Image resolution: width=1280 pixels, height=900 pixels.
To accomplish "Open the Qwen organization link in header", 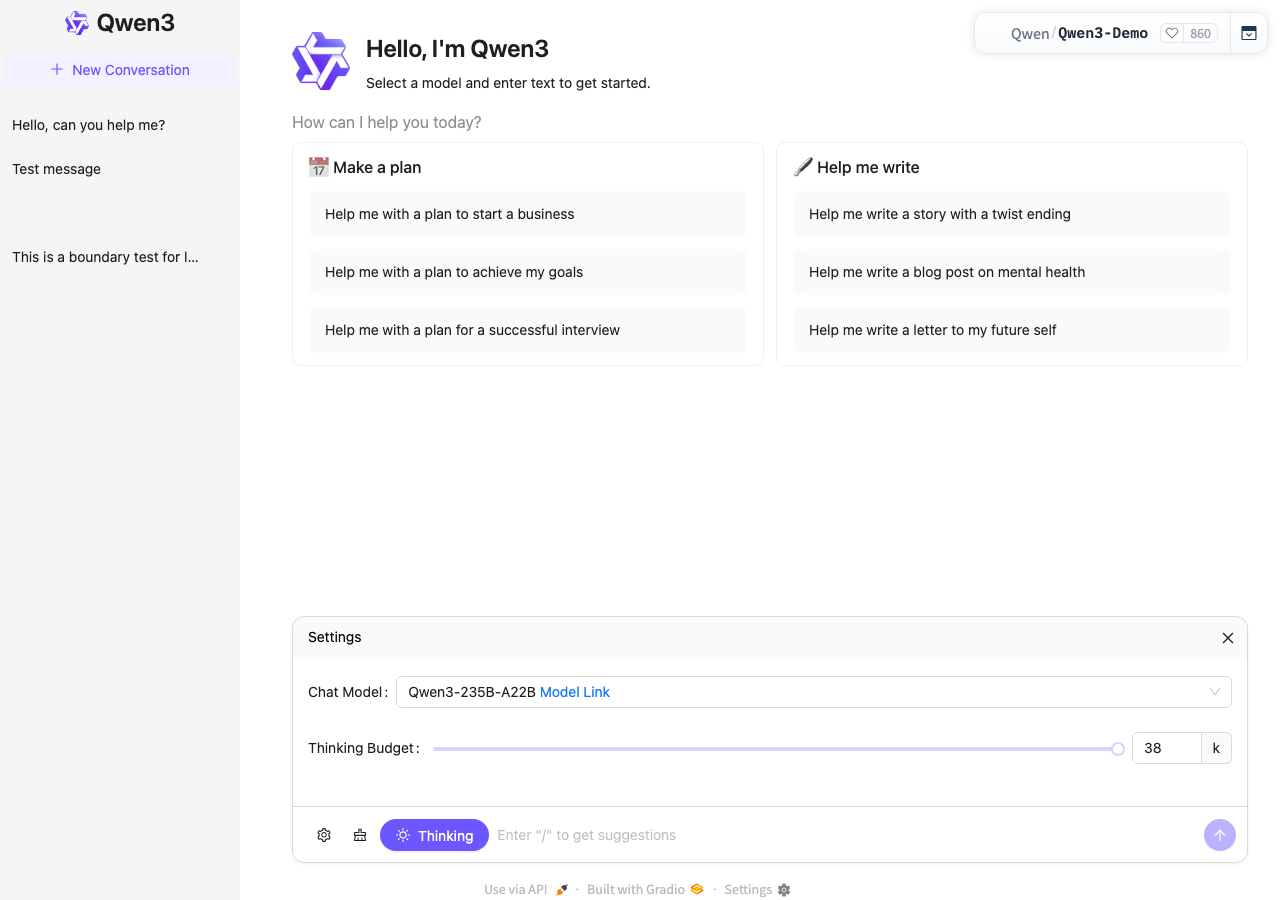I will pos(1030,34).
